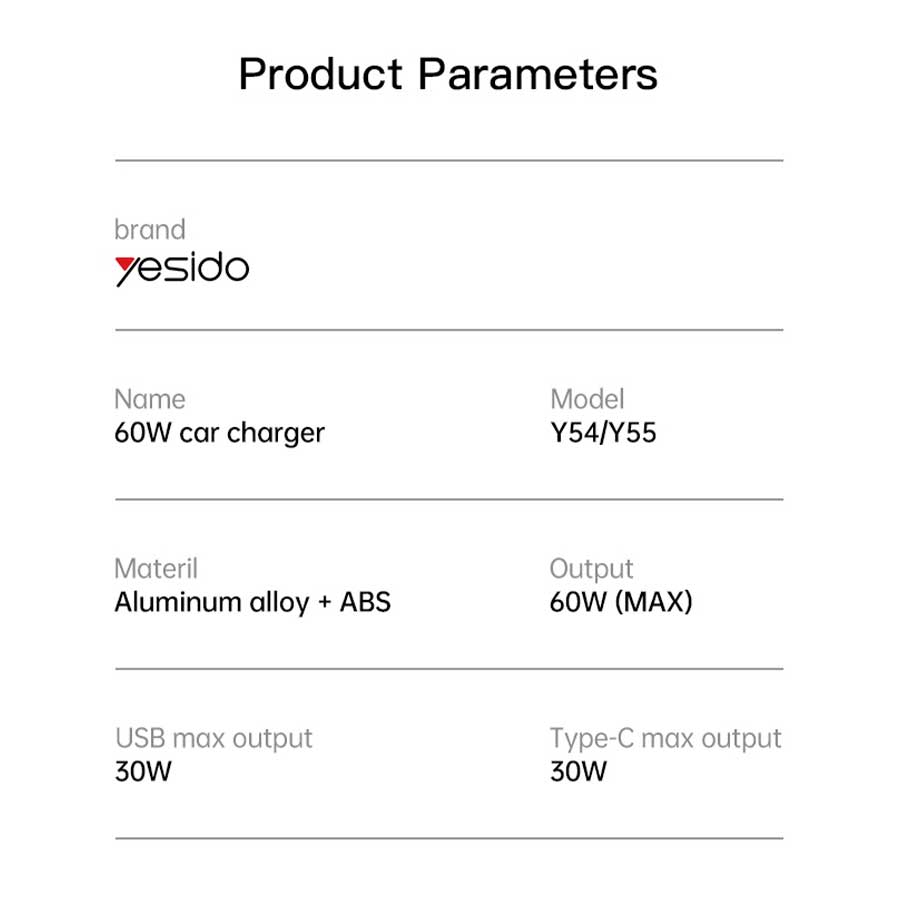This screenshot has width=900, height=900.
Task: Click the word Product in the title
Action: pyautogui.click(x=321, y=74)
